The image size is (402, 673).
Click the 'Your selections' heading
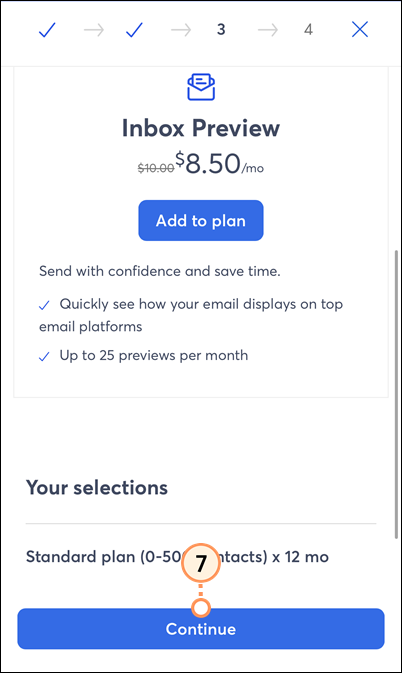click(97, 488)
